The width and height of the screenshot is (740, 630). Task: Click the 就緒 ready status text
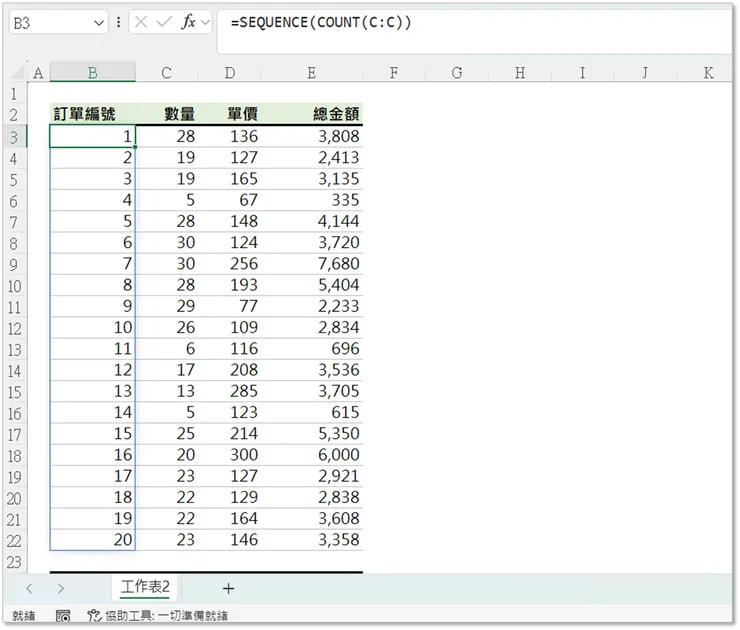point(24,616)
